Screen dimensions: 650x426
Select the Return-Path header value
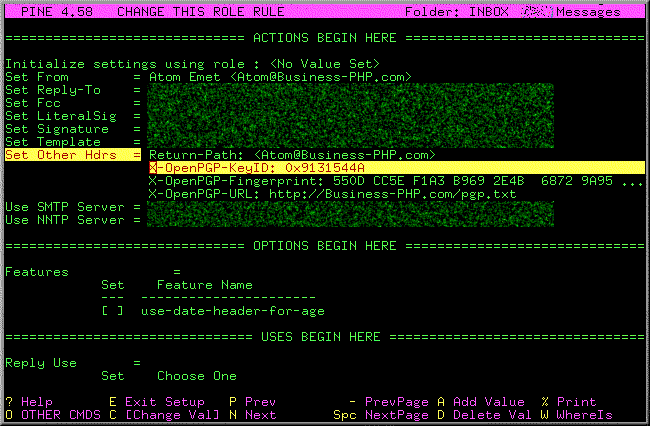pyautogui.click(x=292, y=155)
